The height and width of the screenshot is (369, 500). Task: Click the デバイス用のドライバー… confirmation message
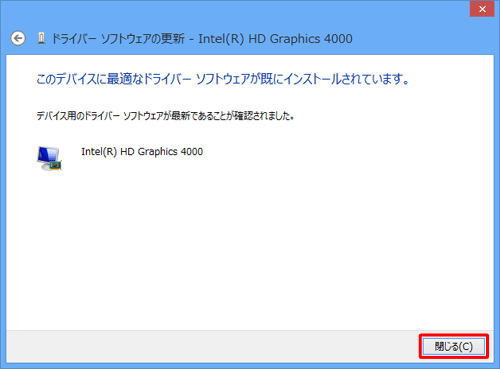coord(165,116)
